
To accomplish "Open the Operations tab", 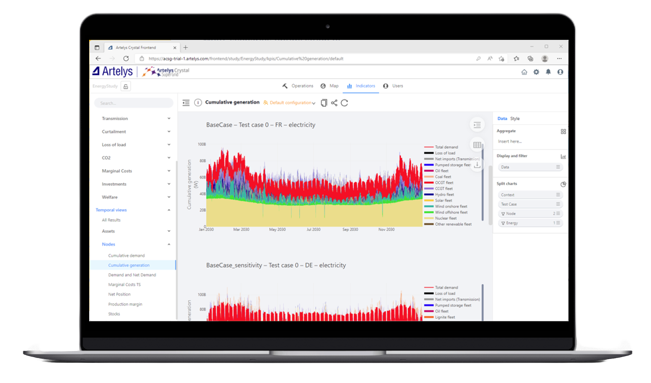I will point(298,86).
